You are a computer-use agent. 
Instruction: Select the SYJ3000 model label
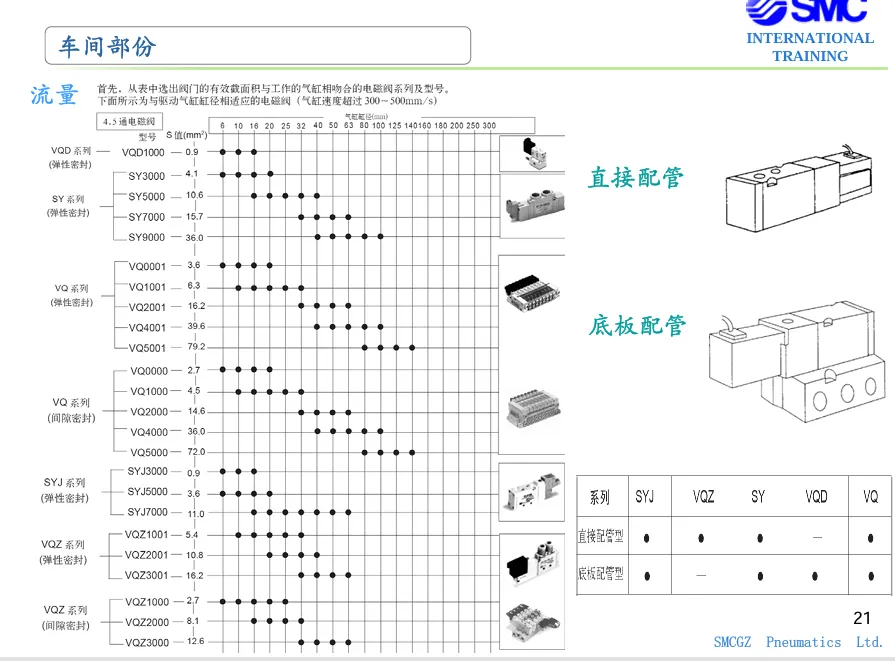point(147,471)
